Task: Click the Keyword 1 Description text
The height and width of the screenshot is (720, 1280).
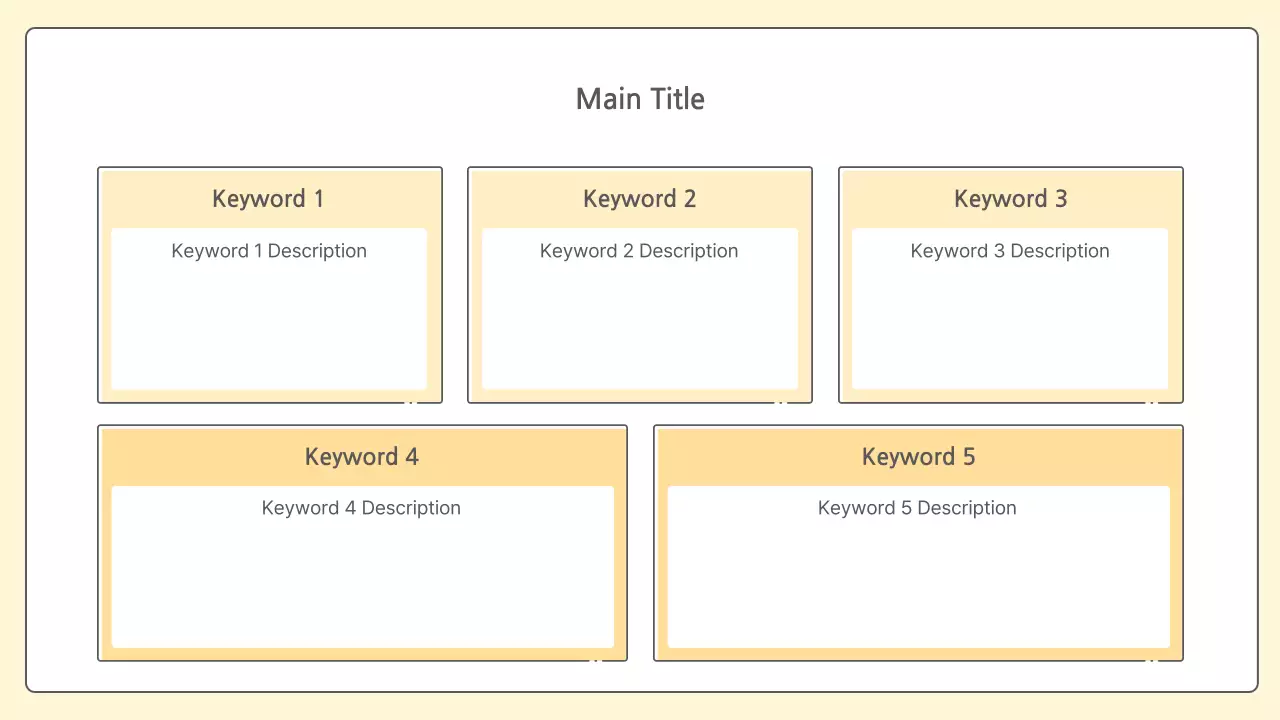Action: click(269, 251)
